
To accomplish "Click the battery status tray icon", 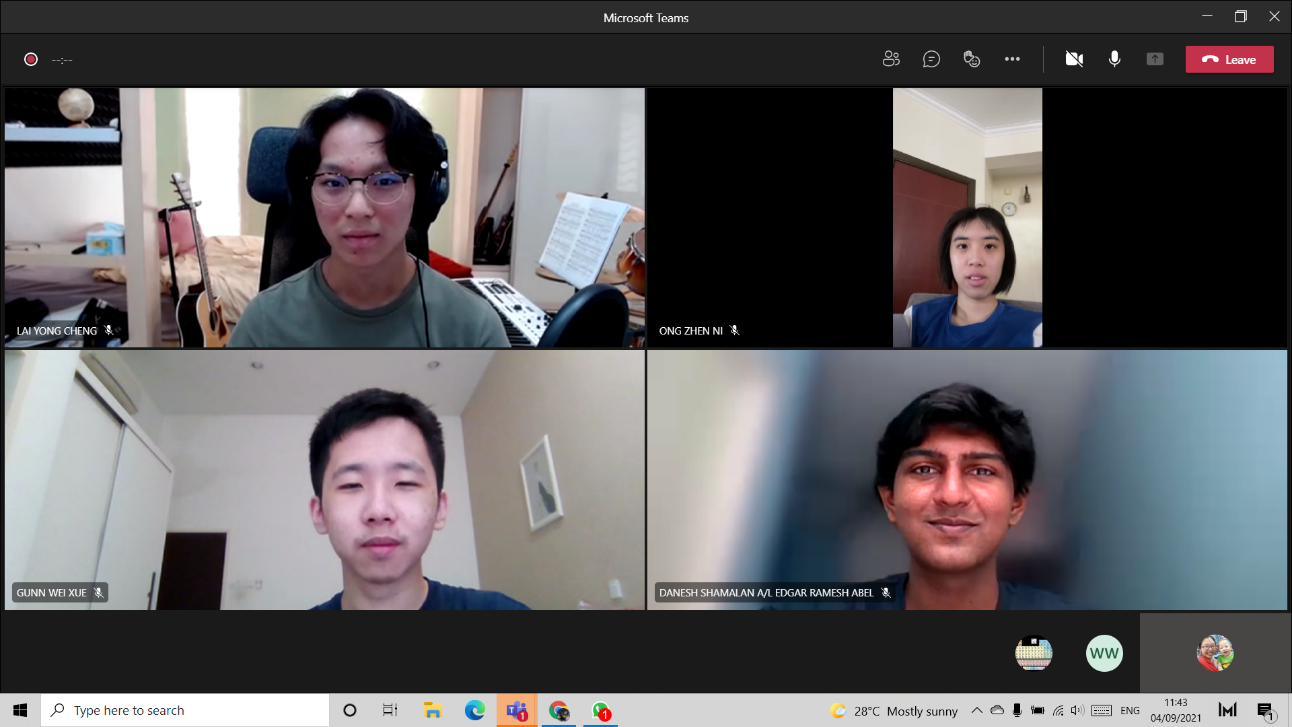I will click(1037, 711).
